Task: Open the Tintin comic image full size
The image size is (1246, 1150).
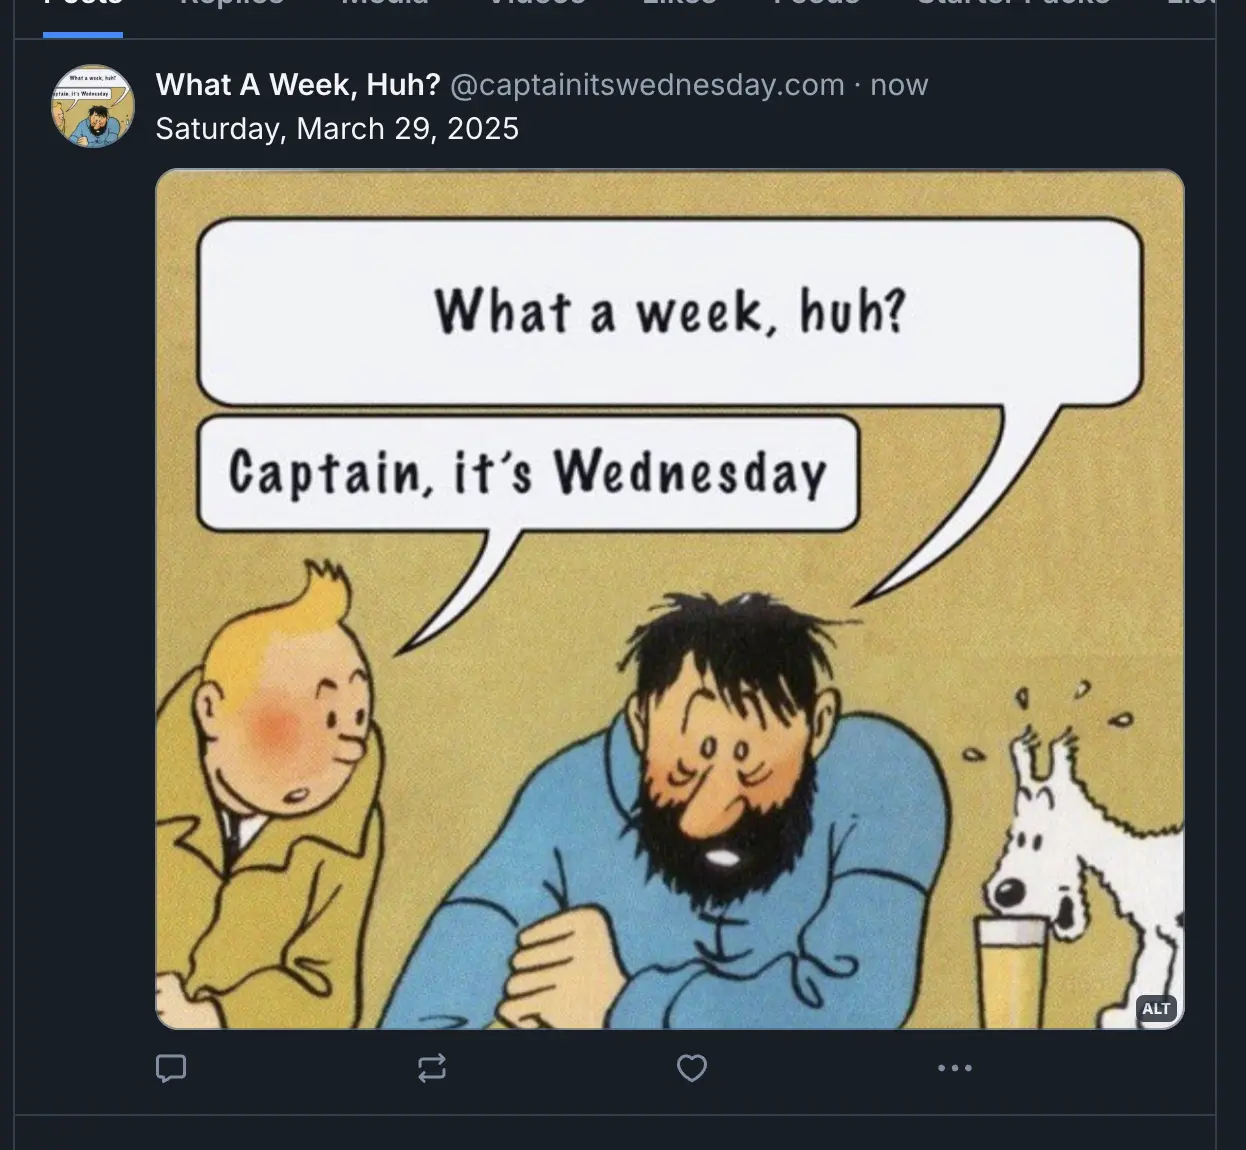Action: pos(670,600)
